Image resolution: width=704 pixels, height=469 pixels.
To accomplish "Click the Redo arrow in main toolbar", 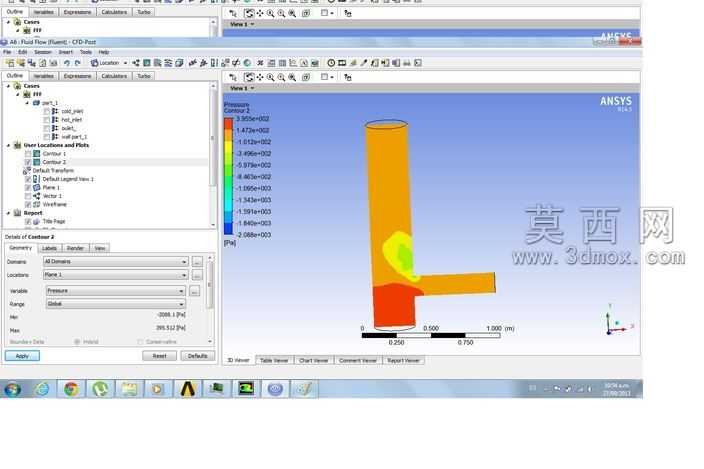I will point(78,63).
